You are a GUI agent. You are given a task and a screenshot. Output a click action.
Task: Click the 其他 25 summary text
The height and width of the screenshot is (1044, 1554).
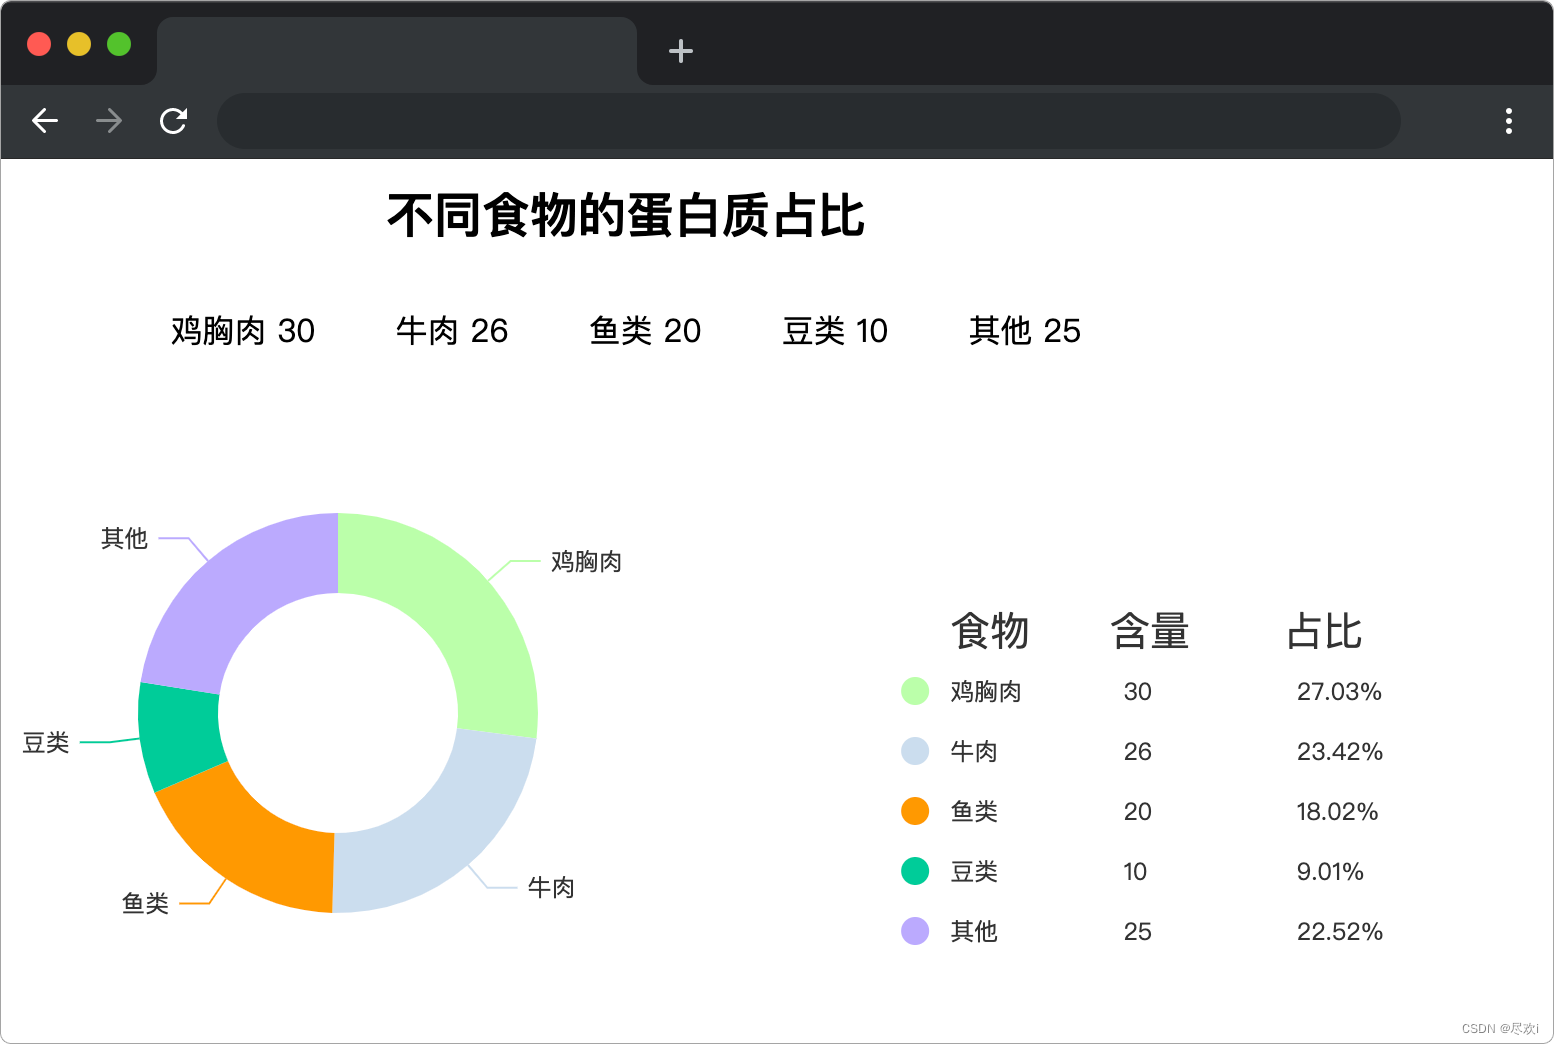click(x=1025, y=331)
